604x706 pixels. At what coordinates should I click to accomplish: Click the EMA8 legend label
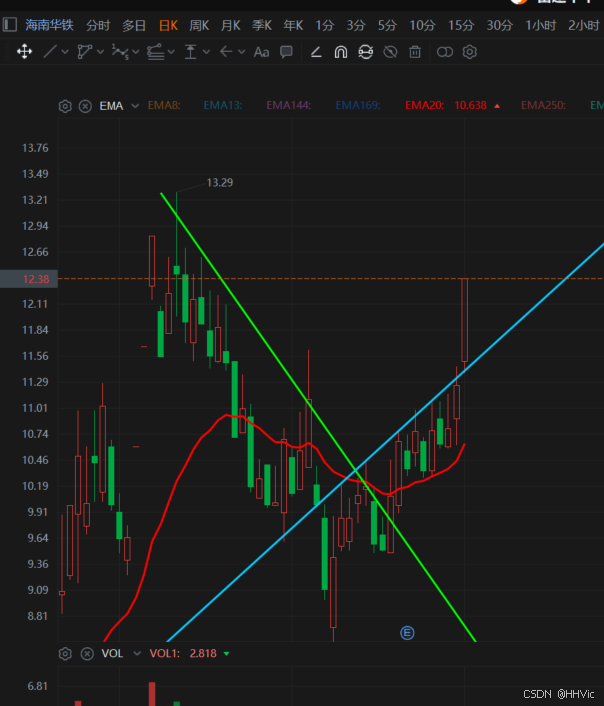click(164, 105)
